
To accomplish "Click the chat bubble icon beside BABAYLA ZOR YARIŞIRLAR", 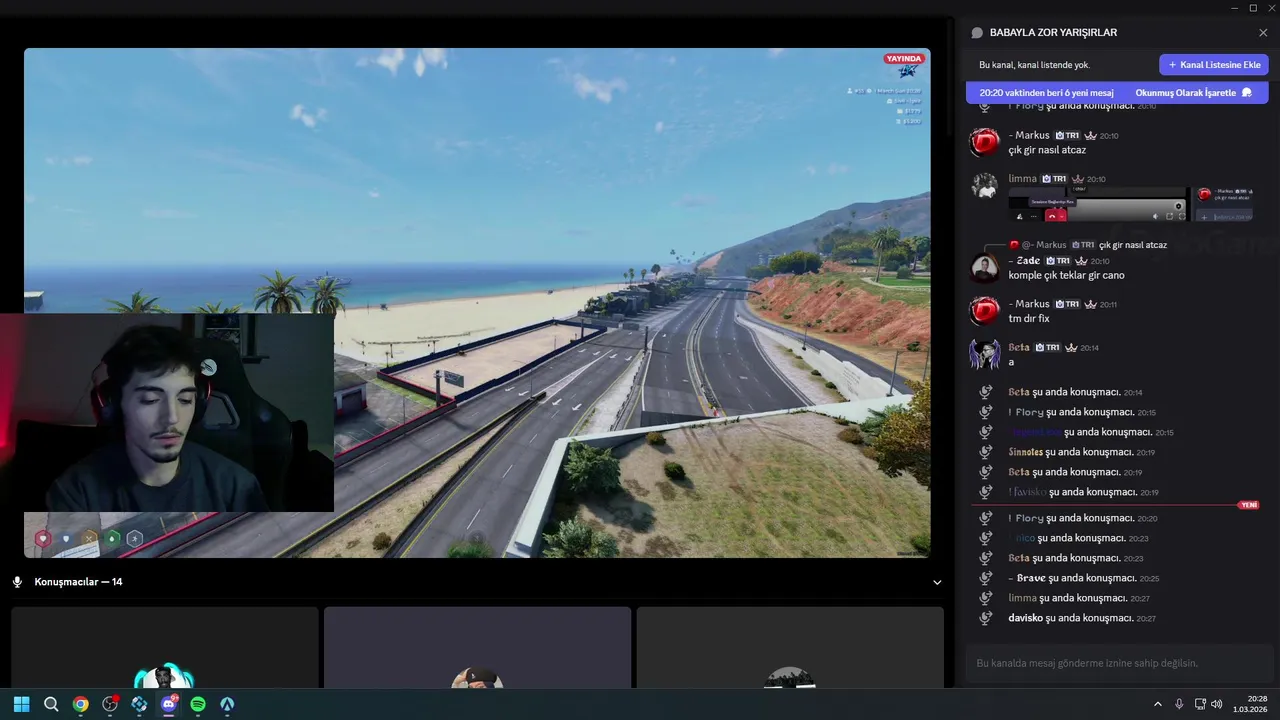I will click(x=977, y=33).
